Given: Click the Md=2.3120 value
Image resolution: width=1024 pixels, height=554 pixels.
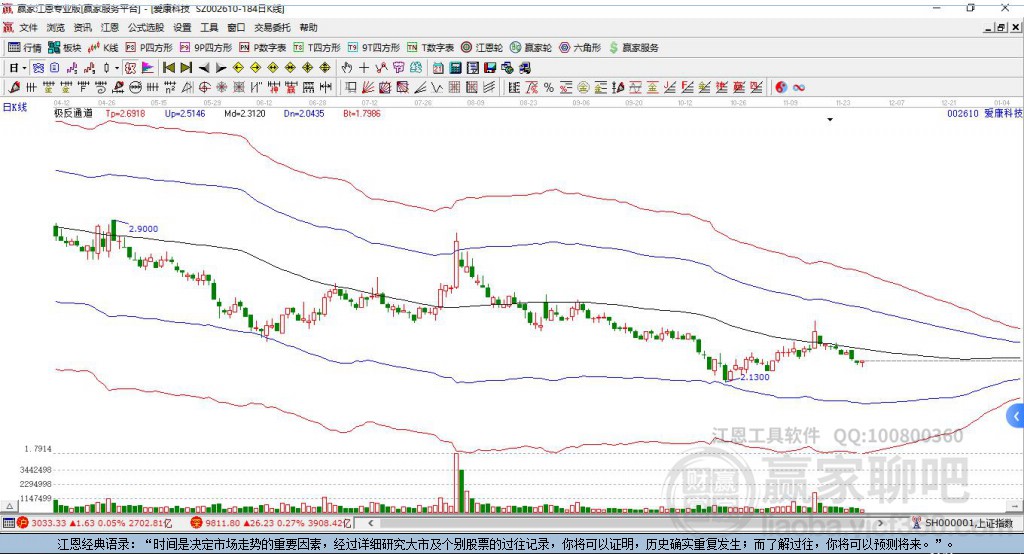Looking at the screenshot, I should [x=245, y=113].
